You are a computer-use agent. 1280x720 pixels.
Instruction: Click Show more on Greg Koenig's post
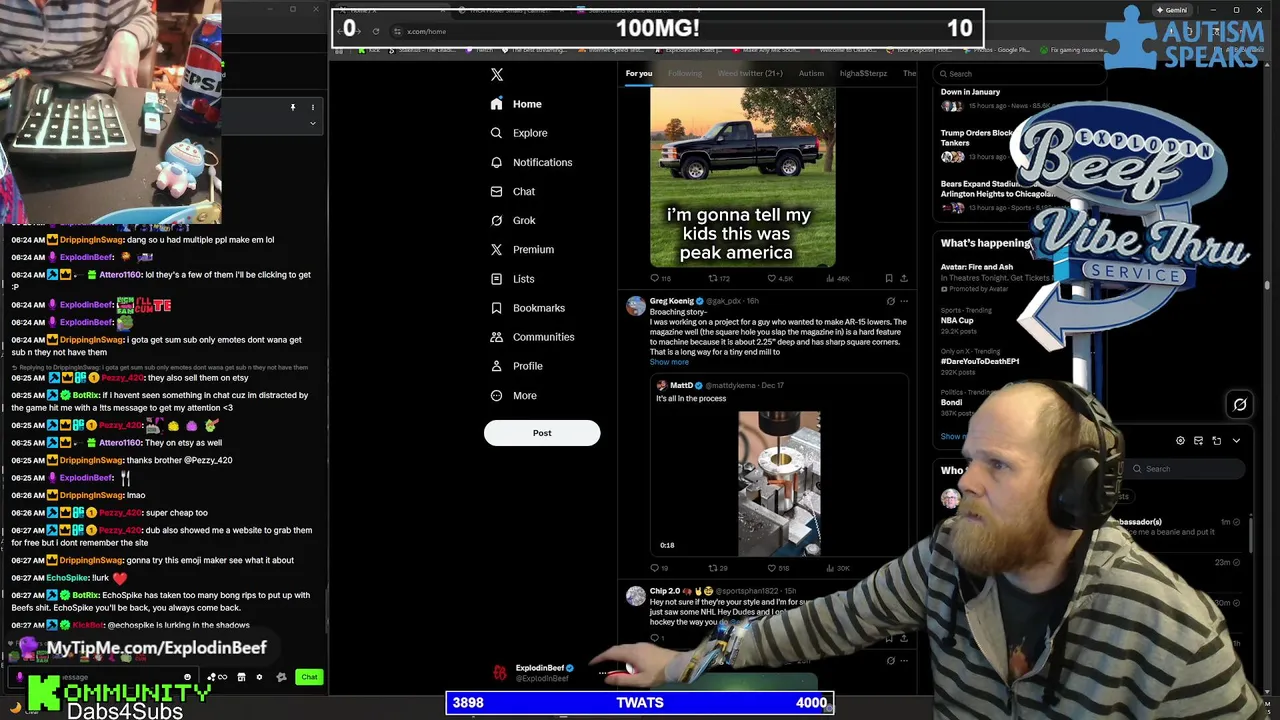[669, 362]
